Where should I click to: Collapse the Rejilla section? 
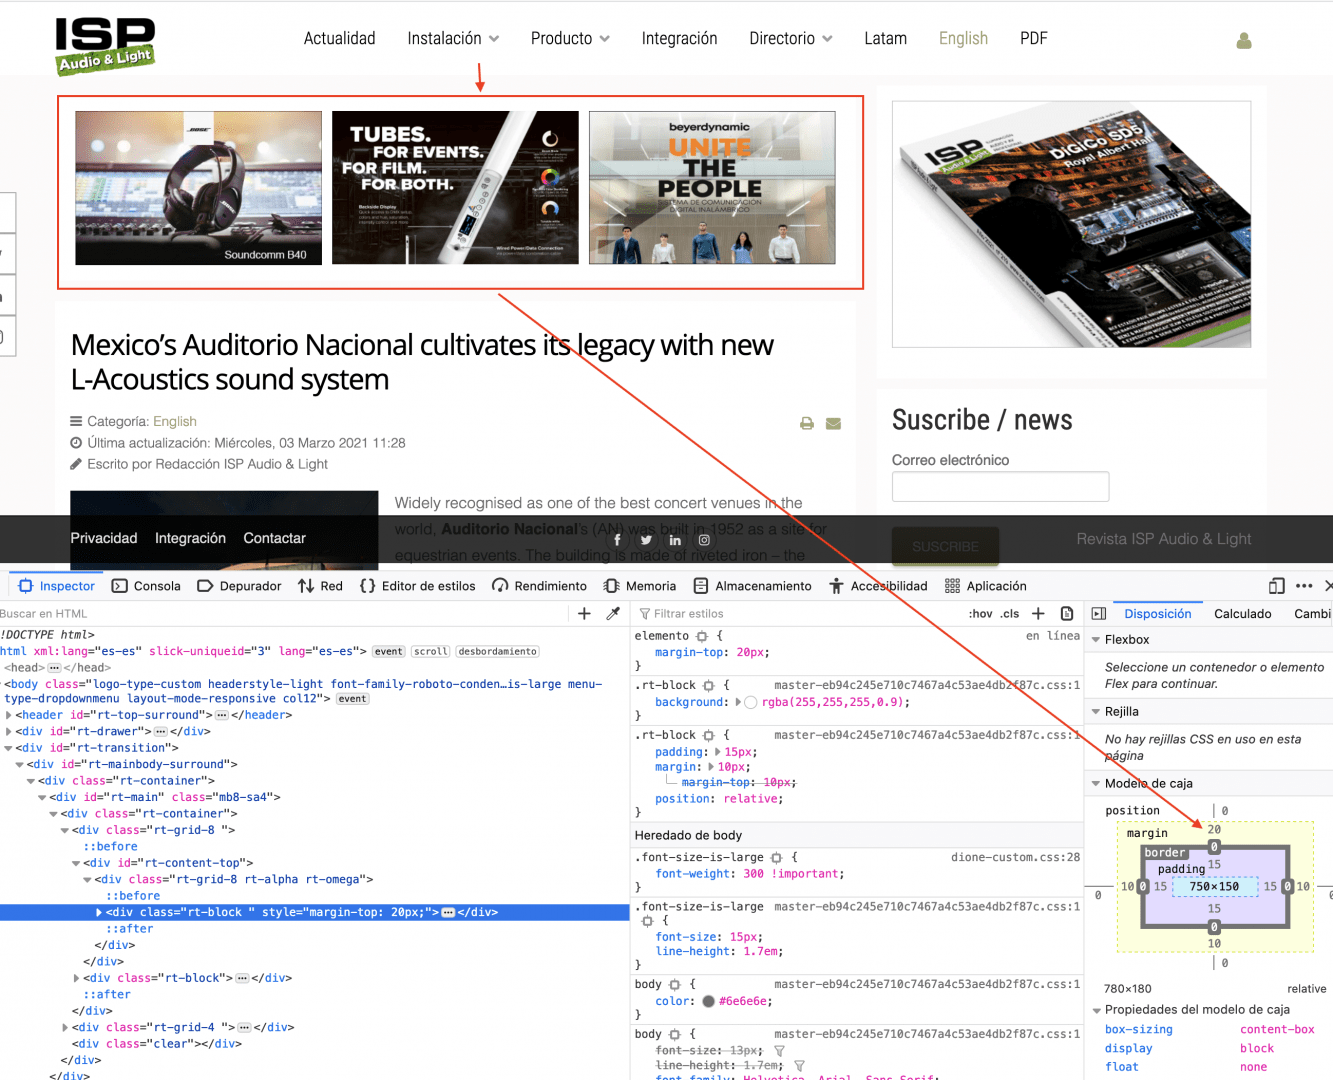[x=1096, y=712]
